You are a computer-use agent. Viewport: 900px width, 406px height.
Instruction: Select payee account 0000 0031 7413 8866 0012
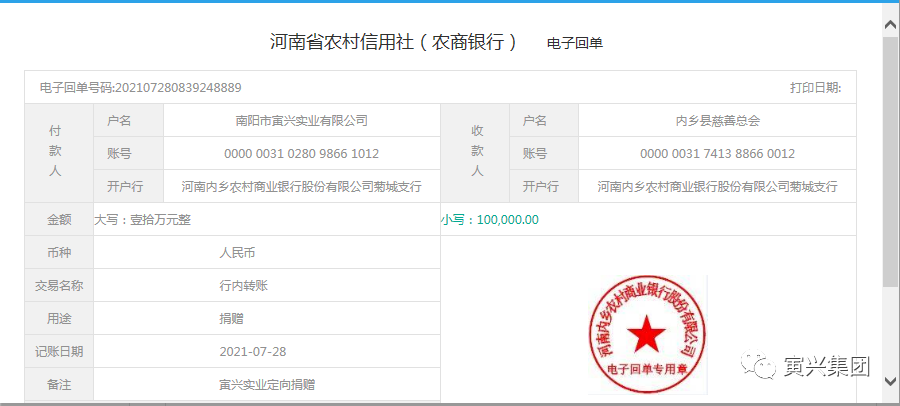click(717, 154)
